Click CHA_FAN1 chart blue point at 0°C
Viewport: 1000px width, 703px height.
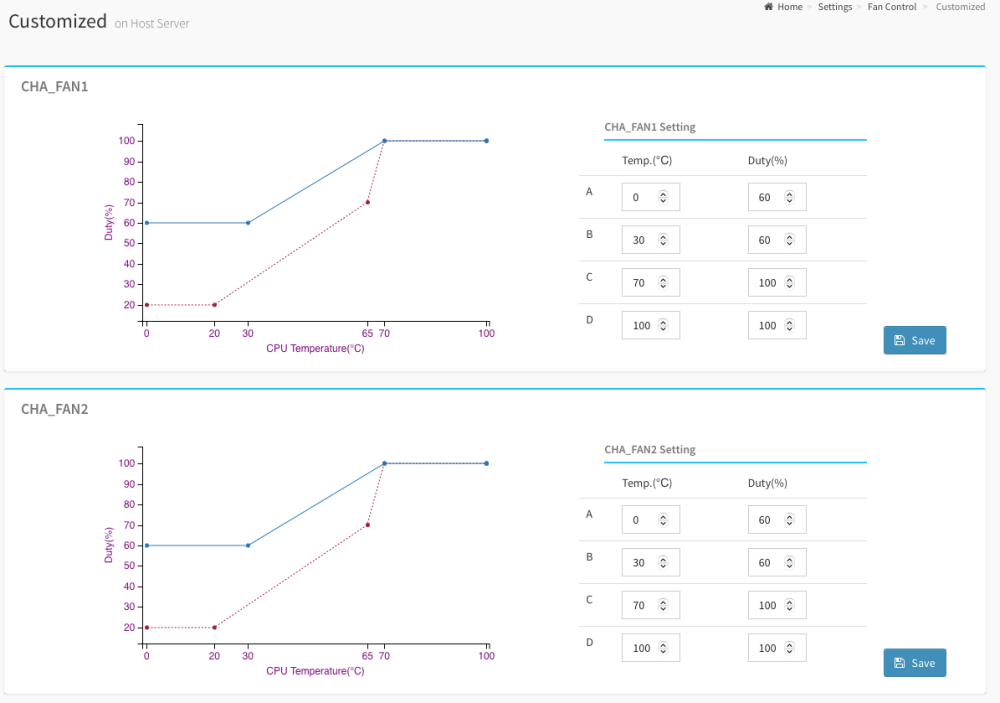point(147,223)
